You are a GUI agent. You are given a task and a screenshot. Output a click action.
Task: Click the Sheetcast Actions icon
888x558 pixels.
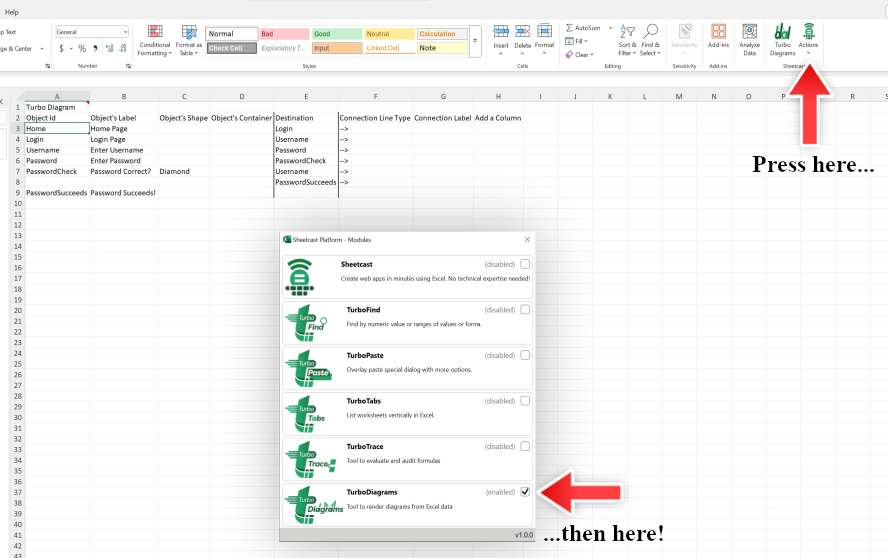(809, 31)
